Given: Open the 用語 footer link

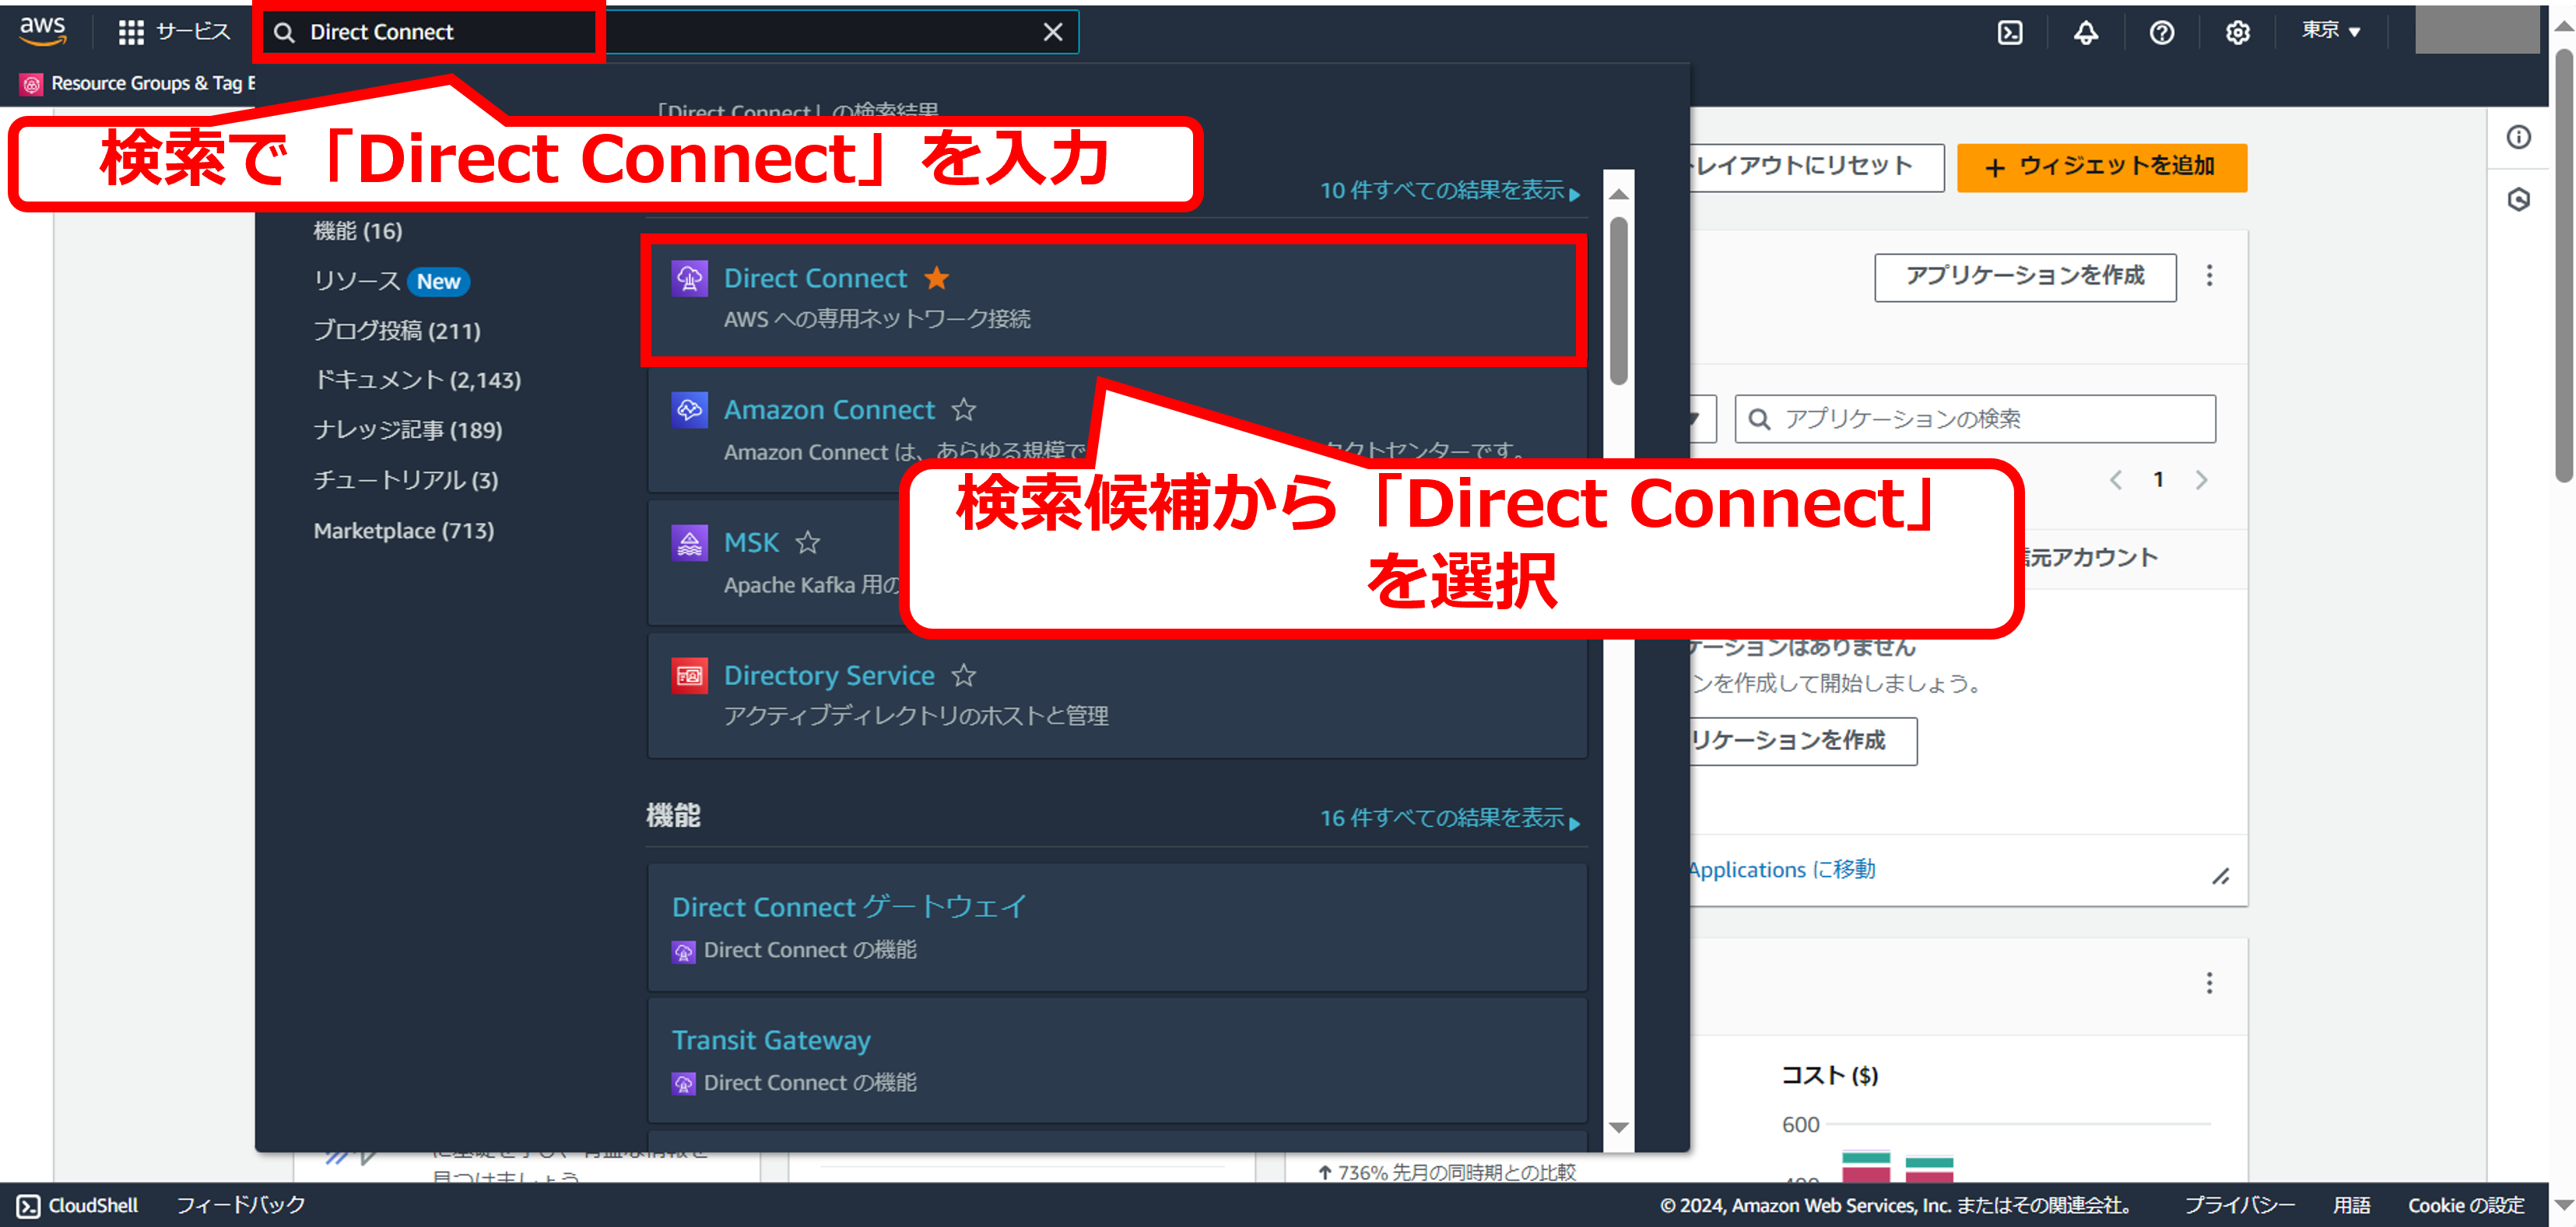Looking at the screenshot, I should pyautogui.click(x=2351, y=1205).
